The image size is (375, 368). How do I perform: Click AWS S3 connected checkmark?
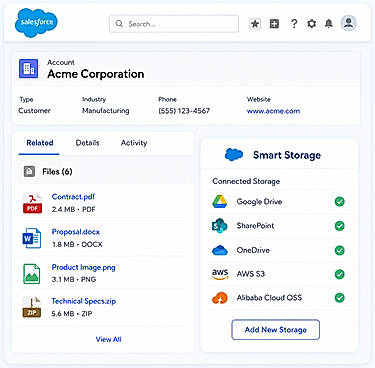coord(340,274)
